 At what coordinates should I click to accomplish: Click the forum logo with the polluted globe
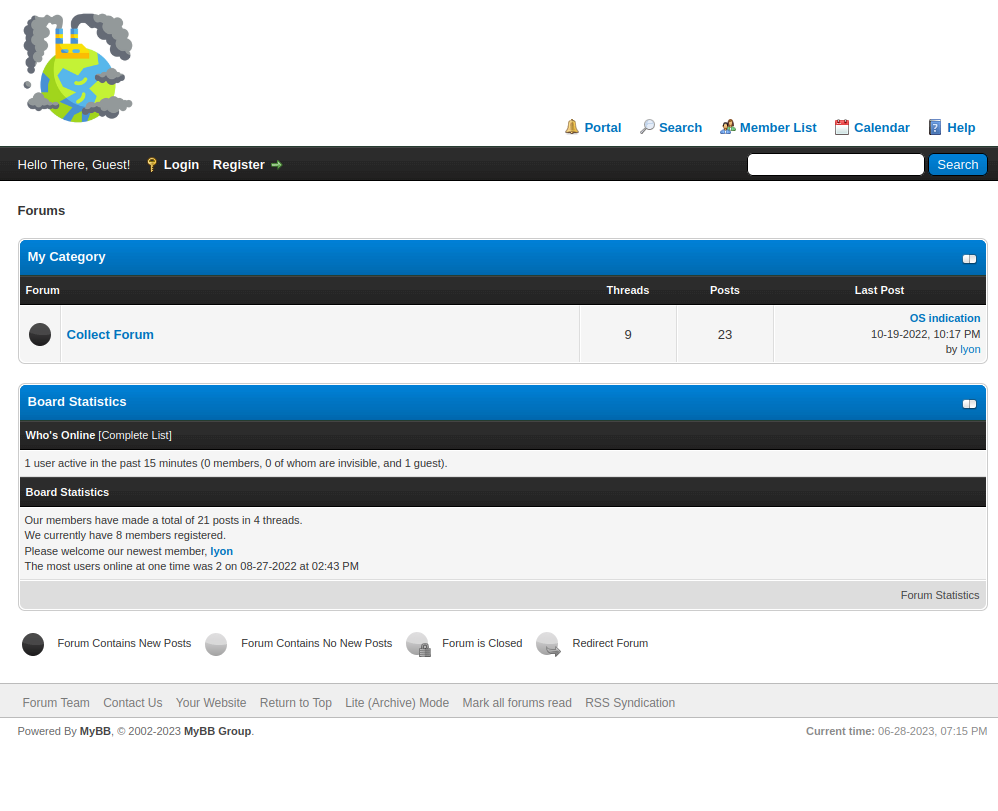[x=78, y=68]
